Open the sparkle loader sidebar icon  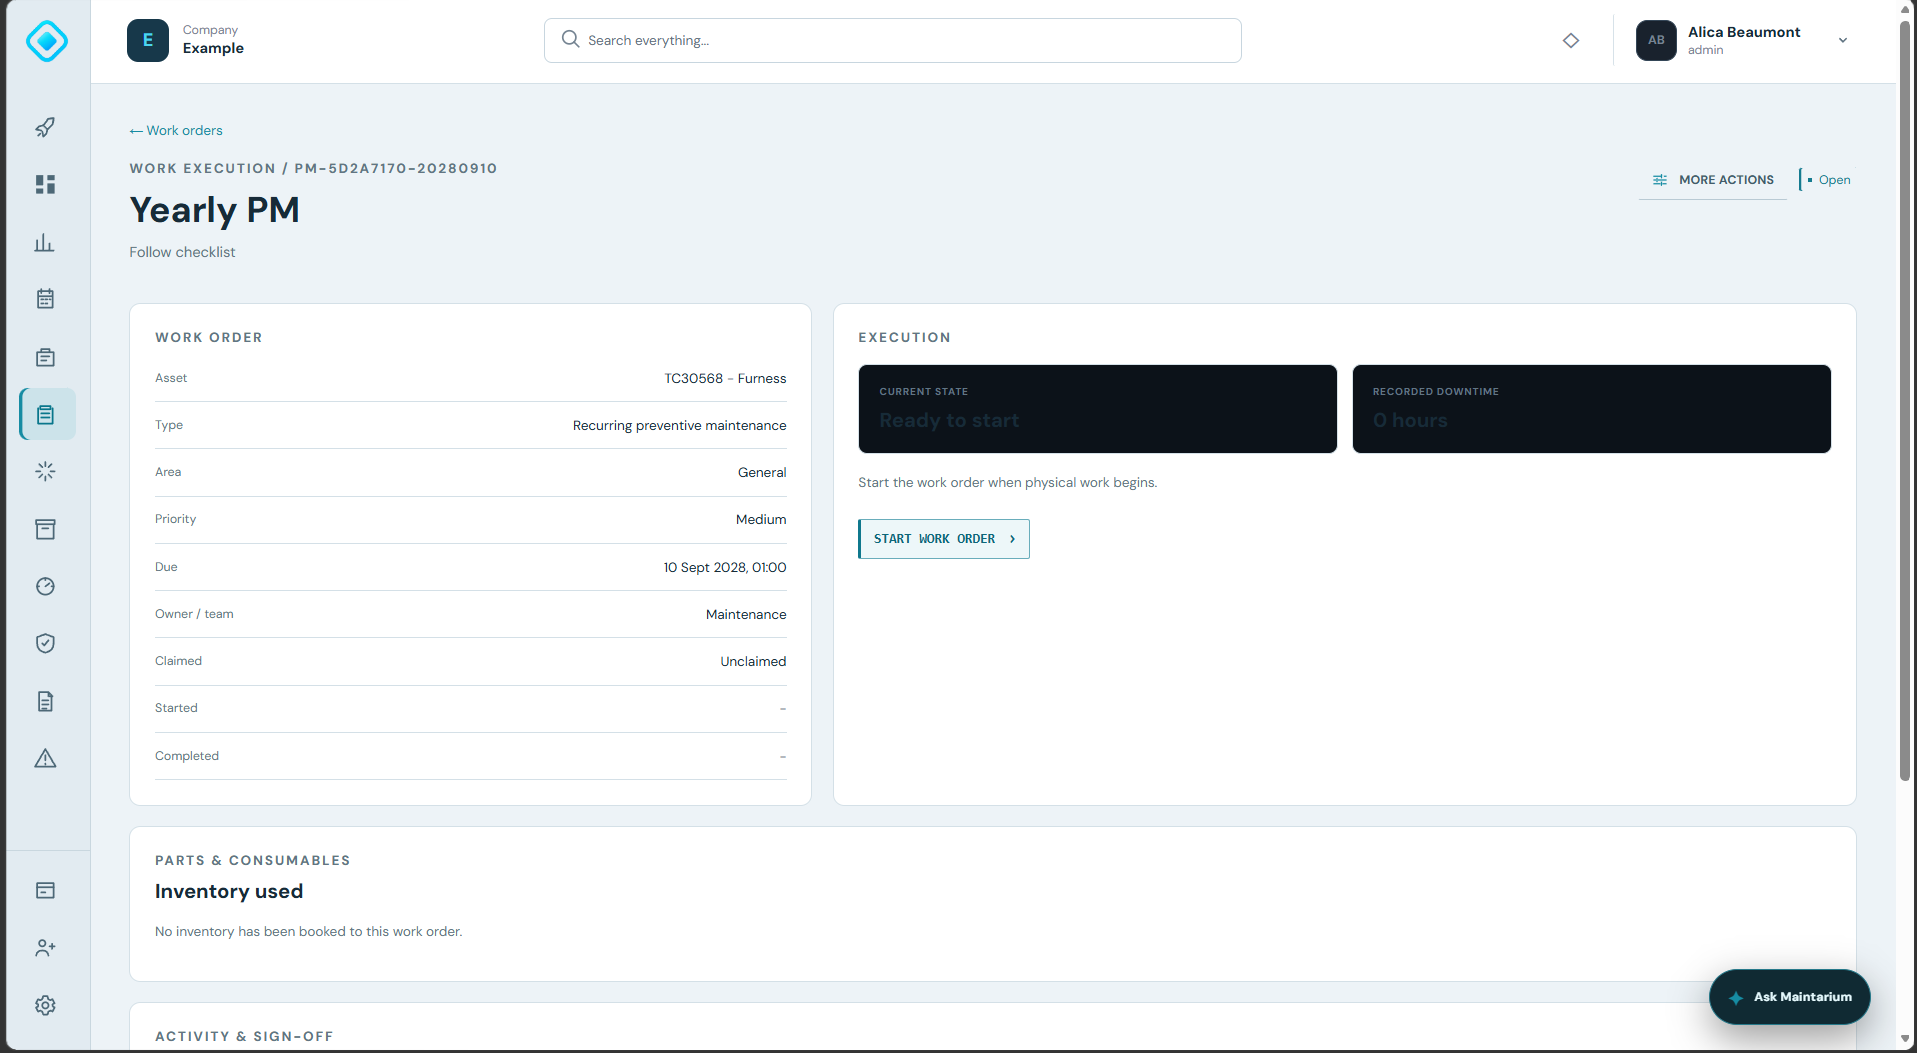coord(45,471)
